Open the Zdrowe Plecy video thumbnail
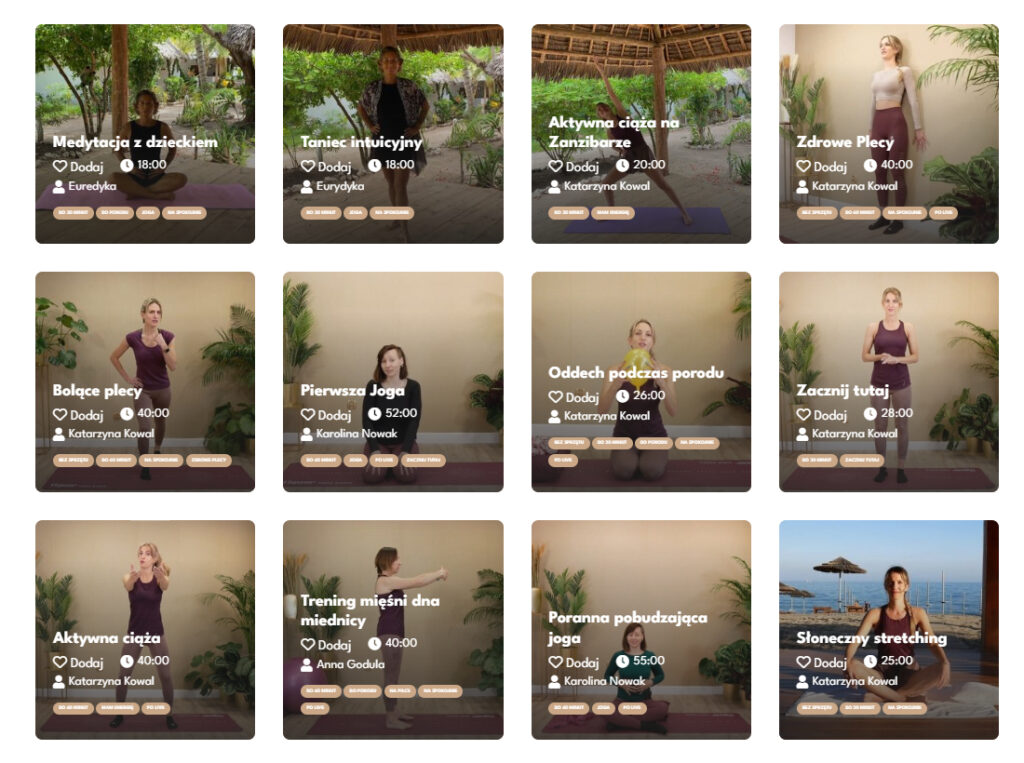 (889, 134)
